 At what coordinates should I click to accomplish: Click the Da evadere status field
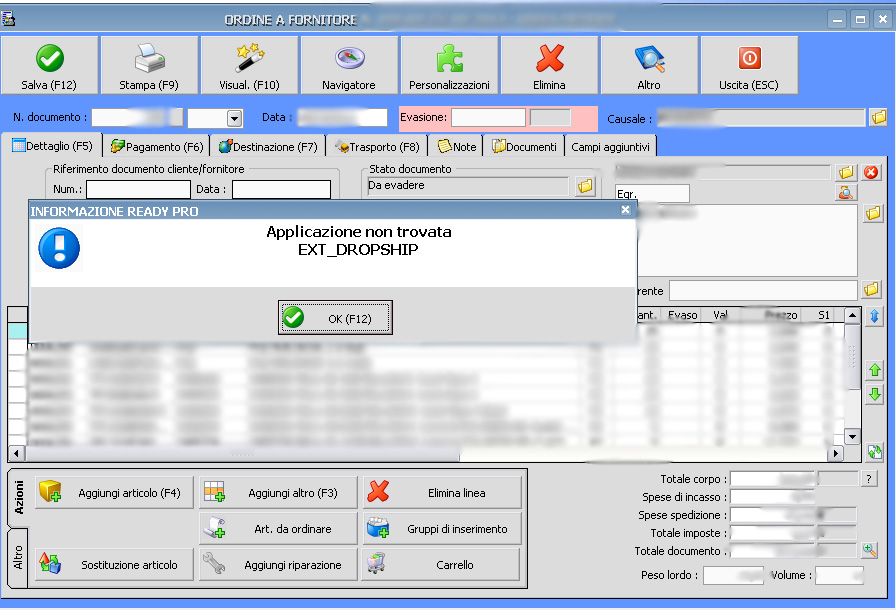click(x=468, y=186)
